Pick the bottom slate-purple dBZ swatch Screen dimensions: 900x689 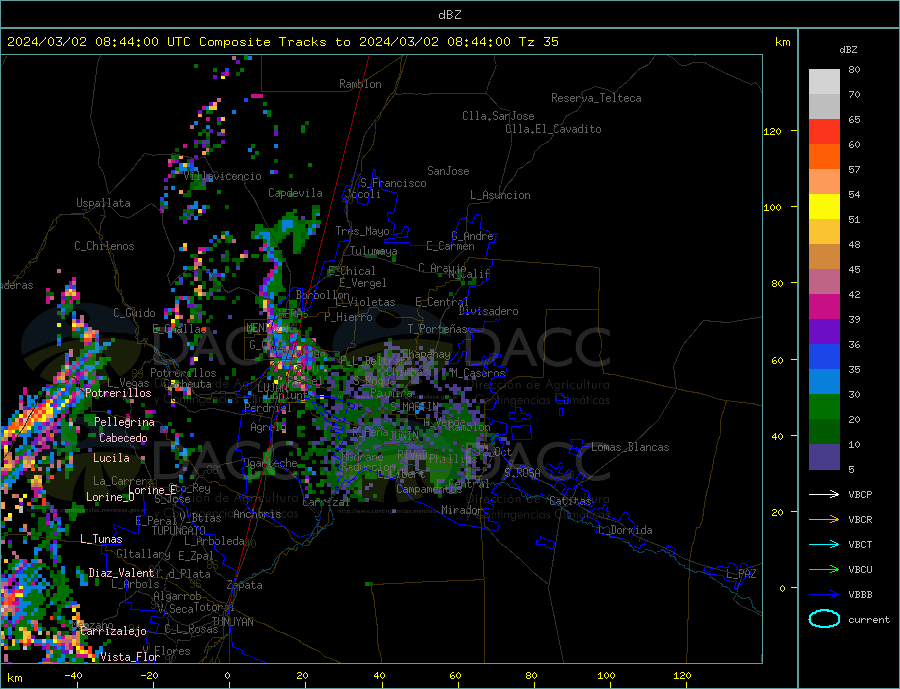tap(824, 457)
